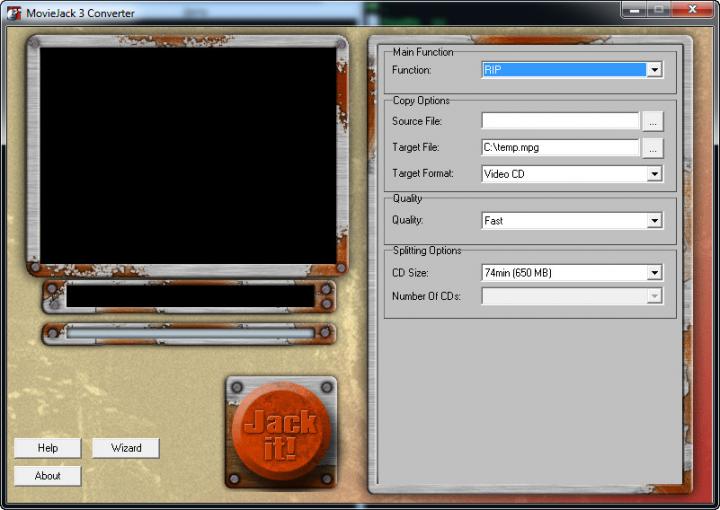Click the MovieJack title bar app icon
720x510 pixels.
[x=13, y=13]
